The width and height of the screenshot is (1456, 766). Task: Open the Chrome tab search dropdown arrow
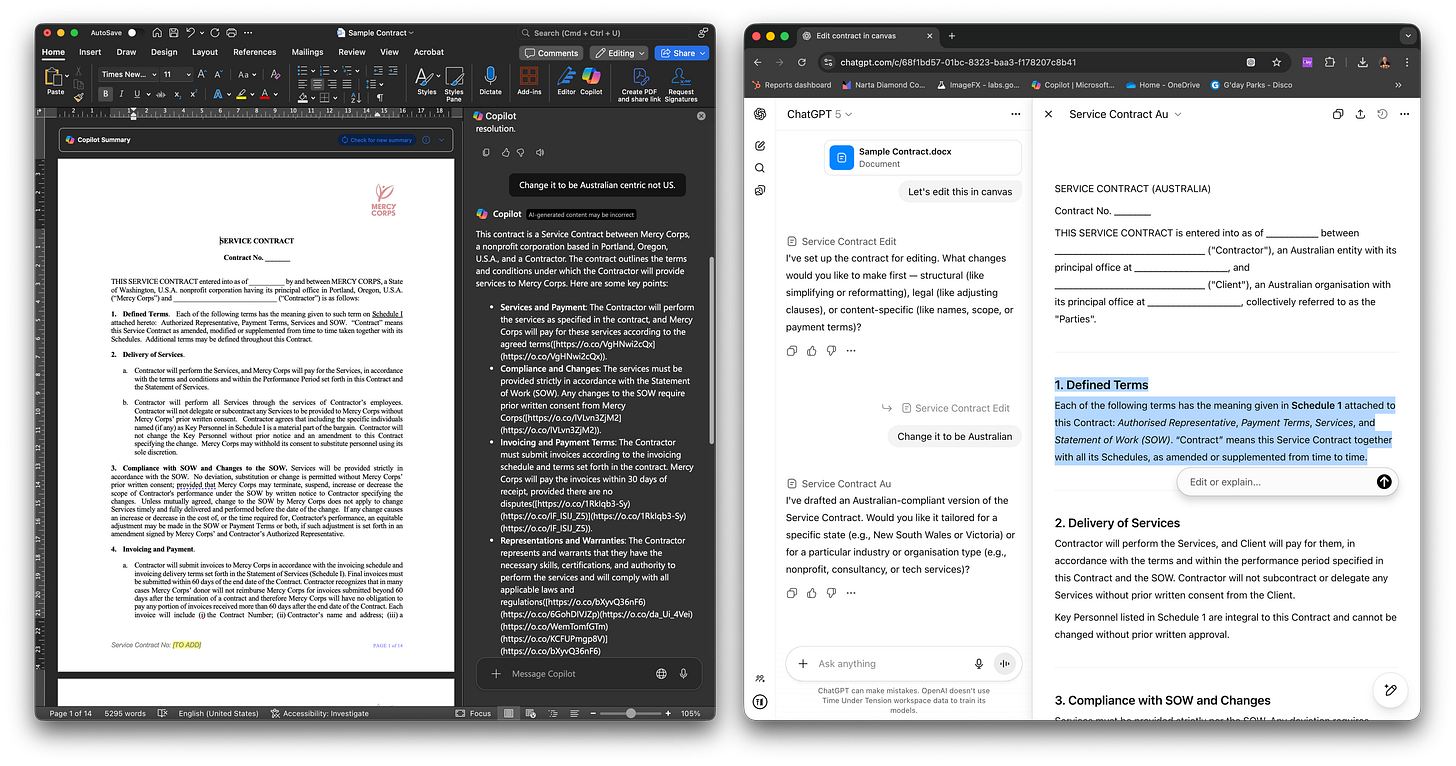point(1409,35)
